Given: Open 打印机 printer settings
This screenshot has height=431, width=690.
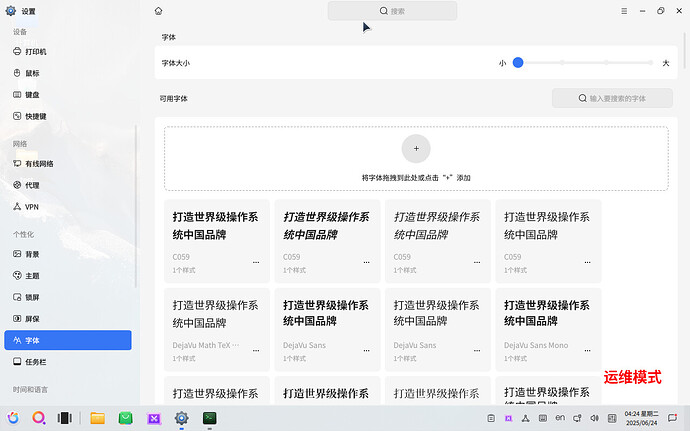Looking at the screenshot, I should point(68,52).
